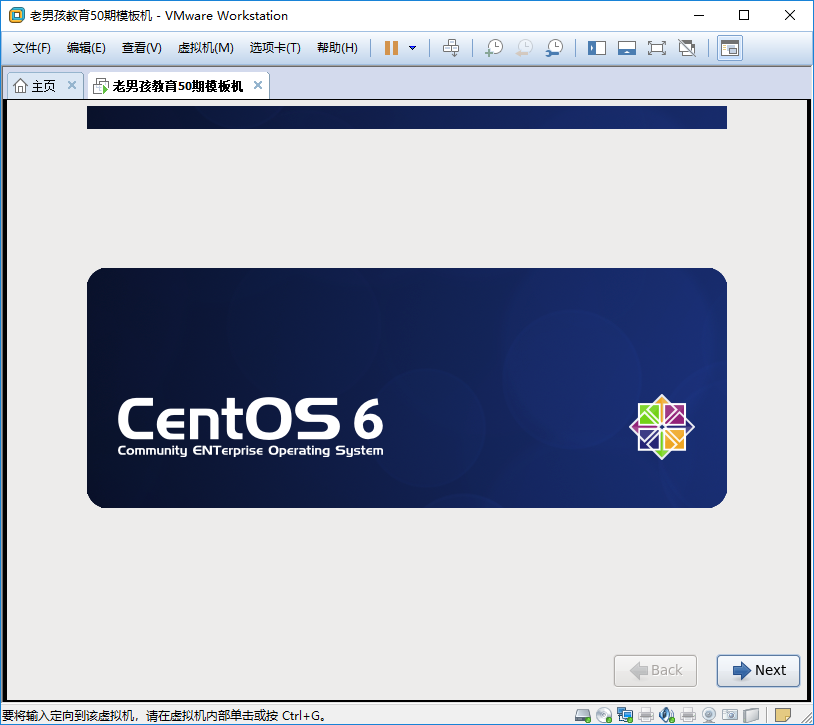814x725 pixels.
Task: Click the sound card status icon
Action: [667, 715]
